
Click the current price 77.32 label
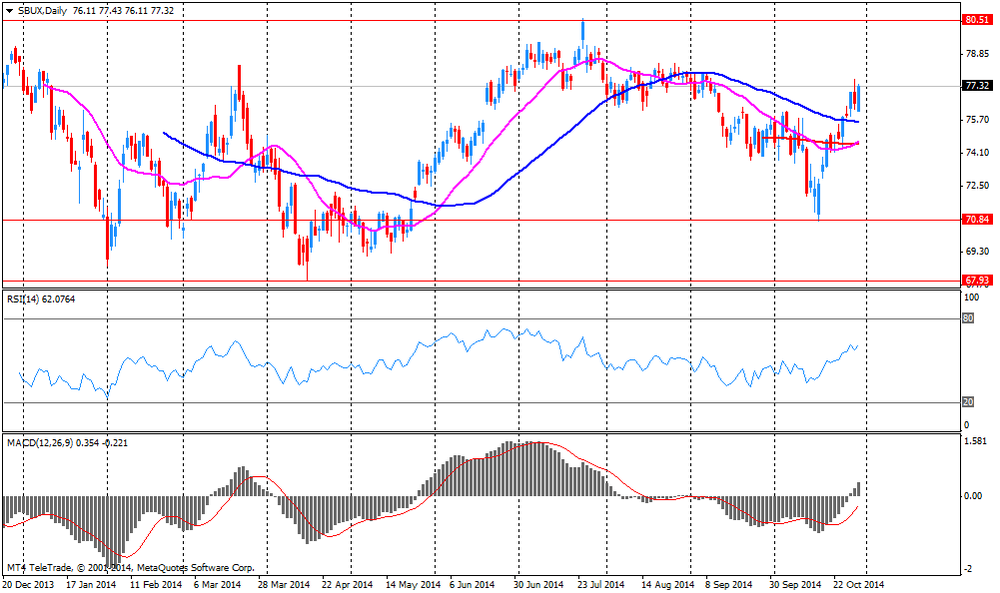pyautogui.click(x=976, y=86)
